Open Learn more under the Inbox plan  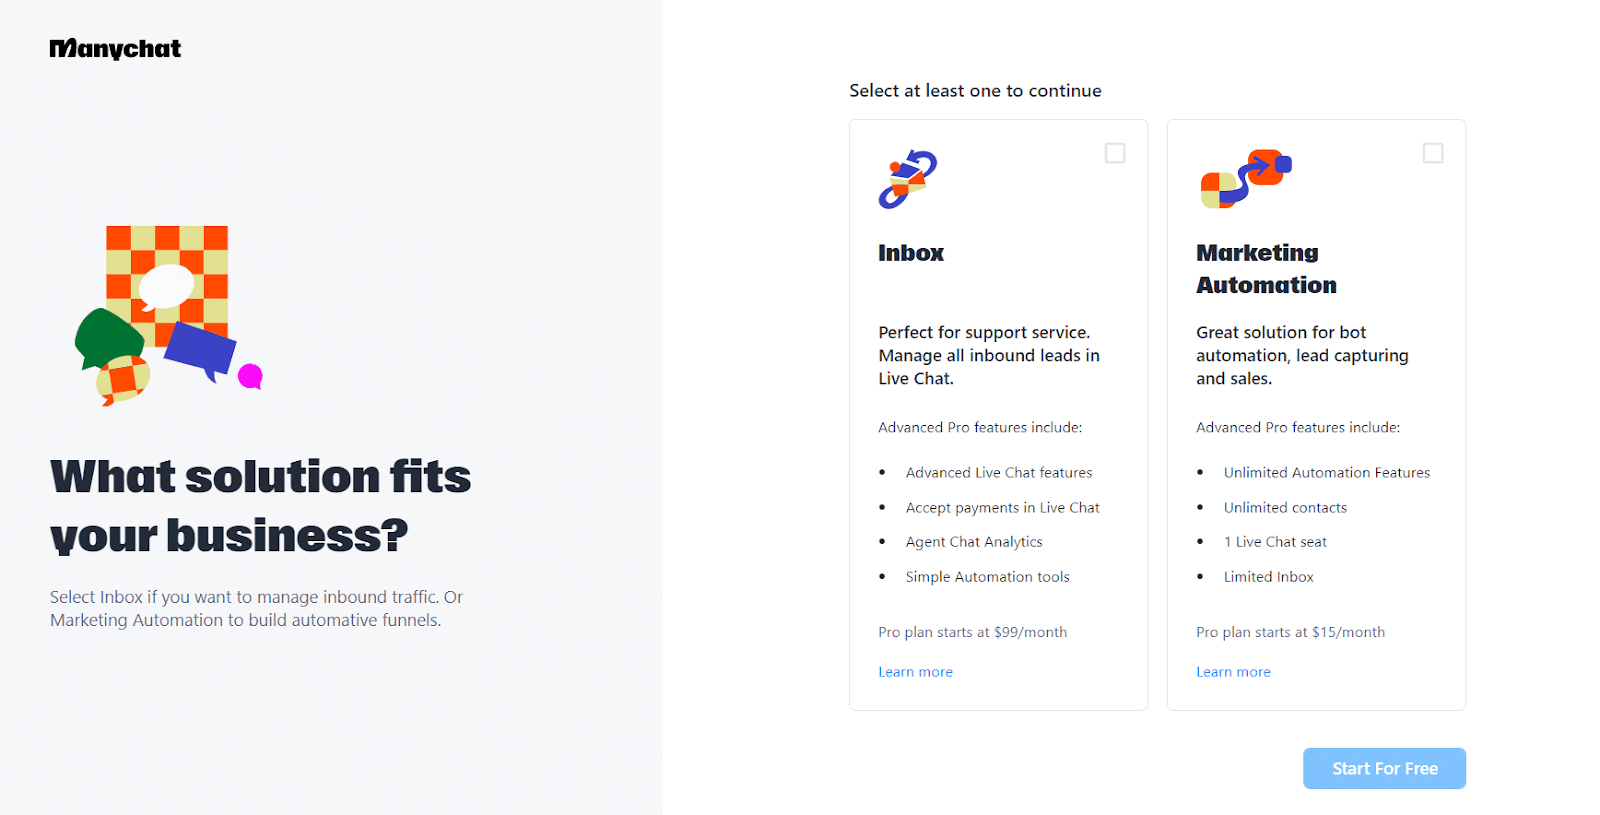(x=915, y=672)
